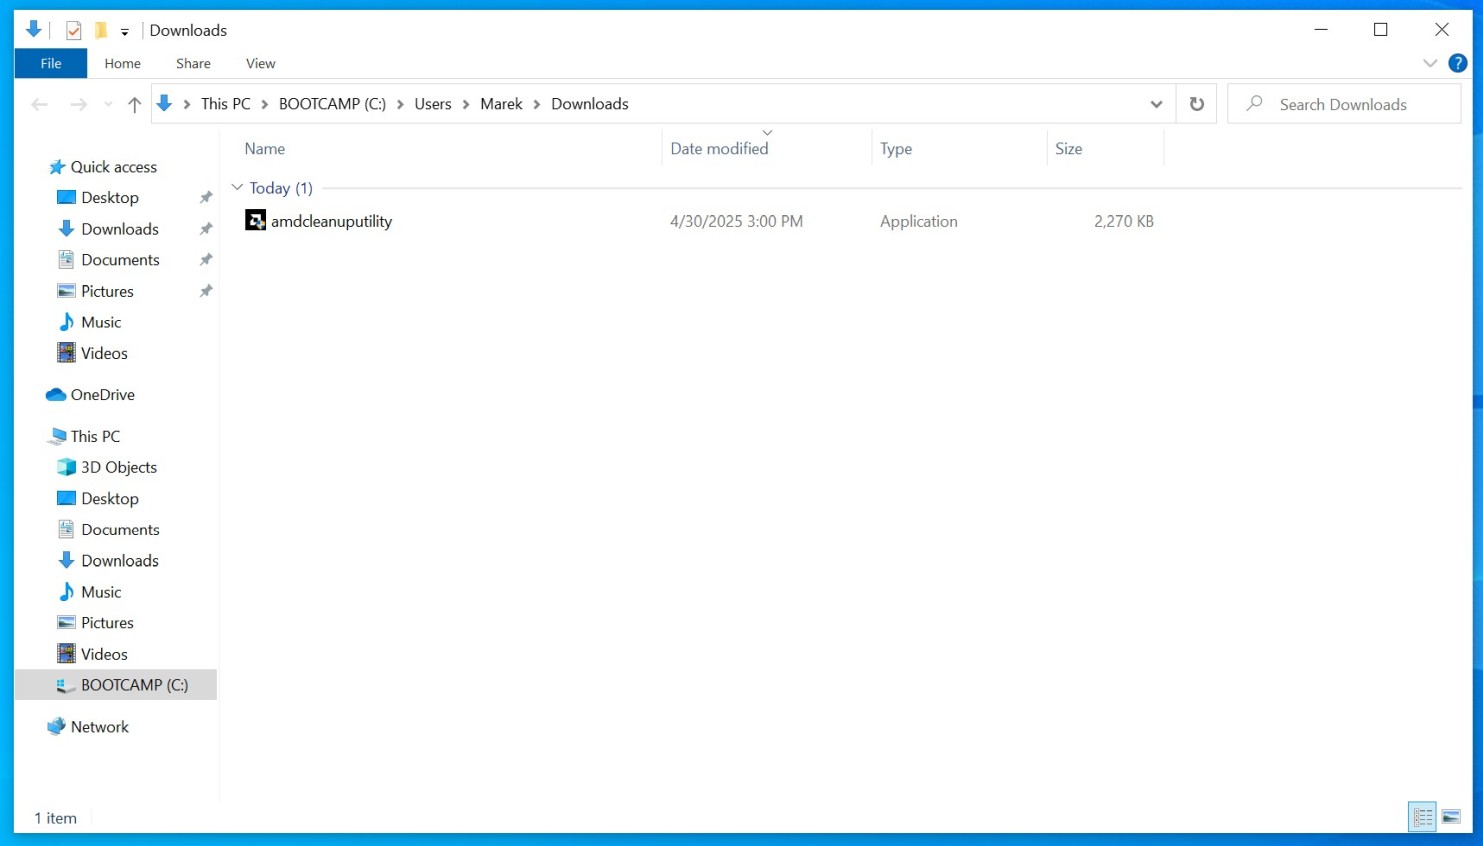This screenshot has width=1483, height=846.
Task: Select Quick access in navigation pane
Action: (113, 167)
